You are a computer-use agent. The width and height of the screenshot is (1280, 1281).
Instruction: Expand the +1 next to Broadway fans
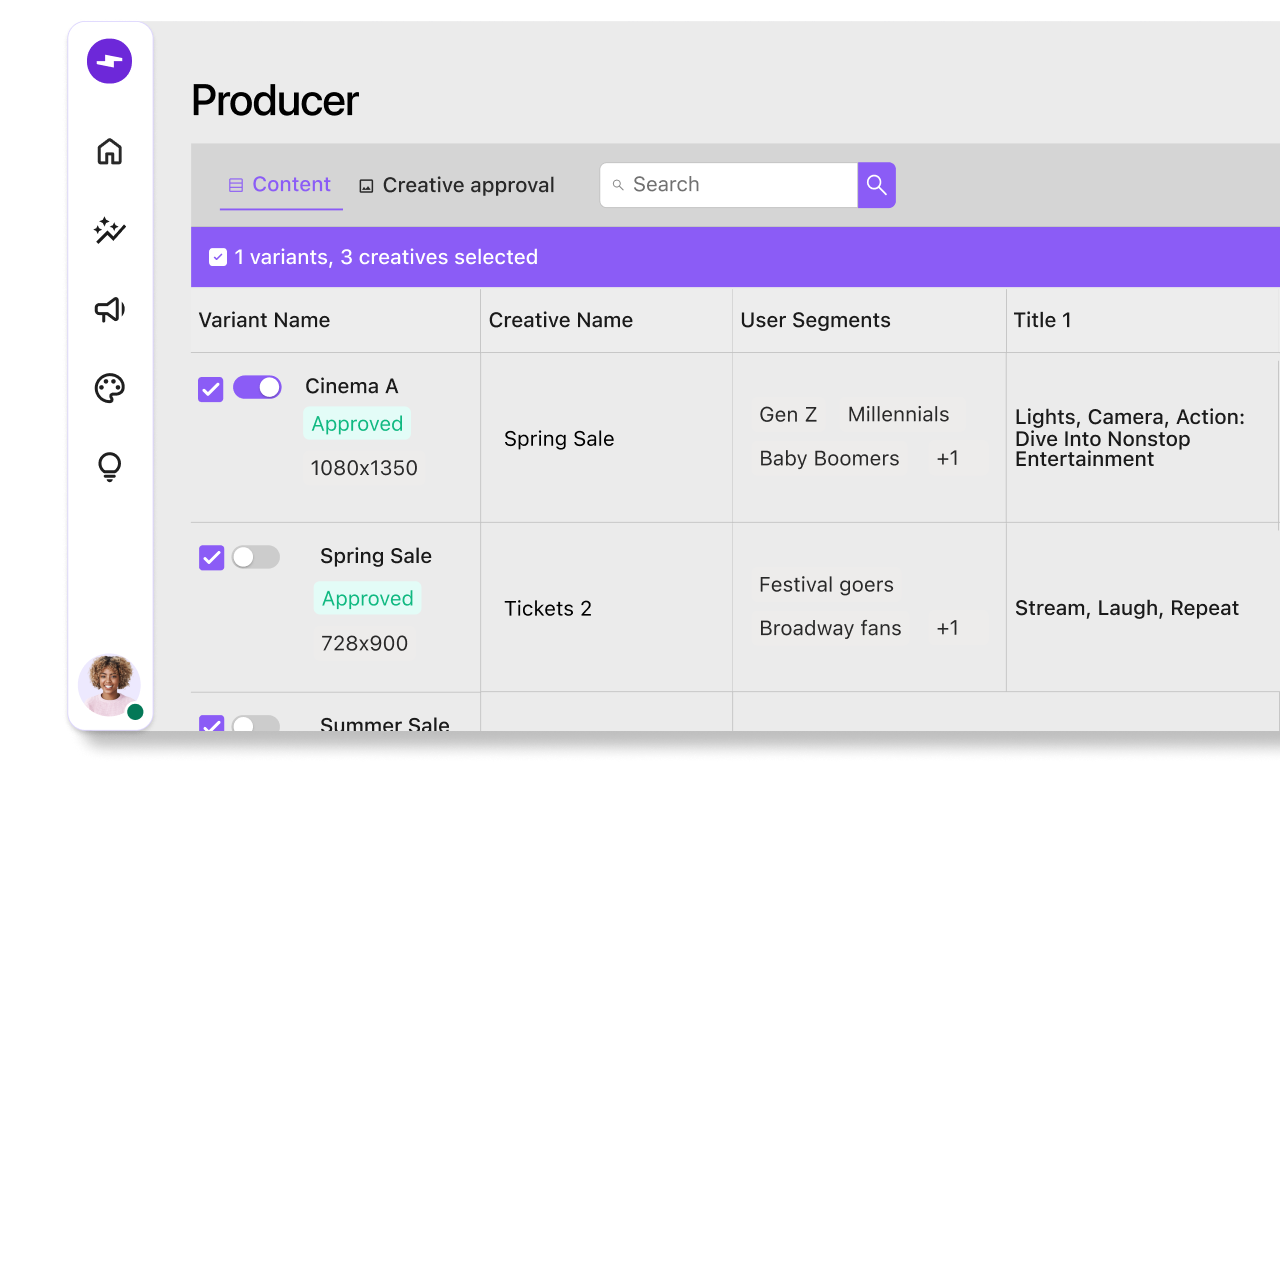pyautogui.click(x=948, y=629)
